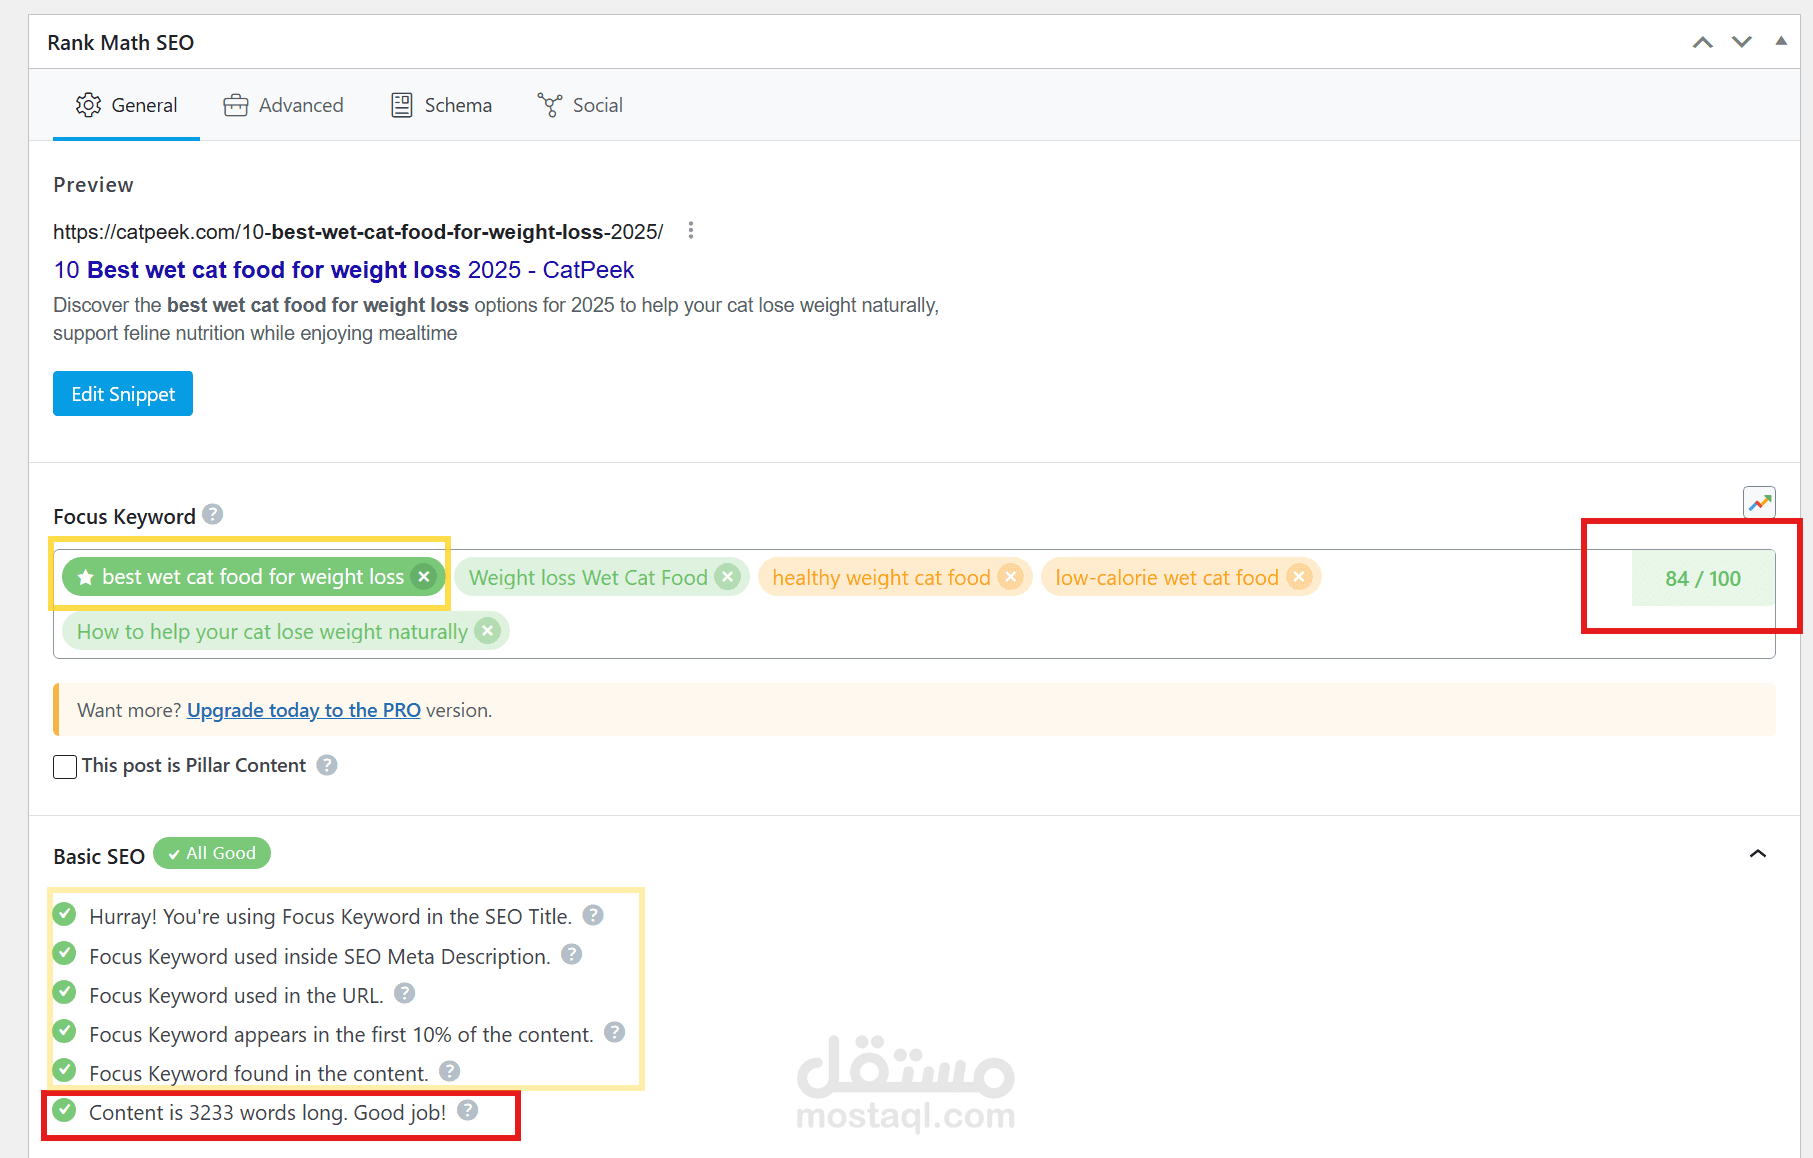
Task: Collapse the Basic SEO section
Action: pos(1758,853)
